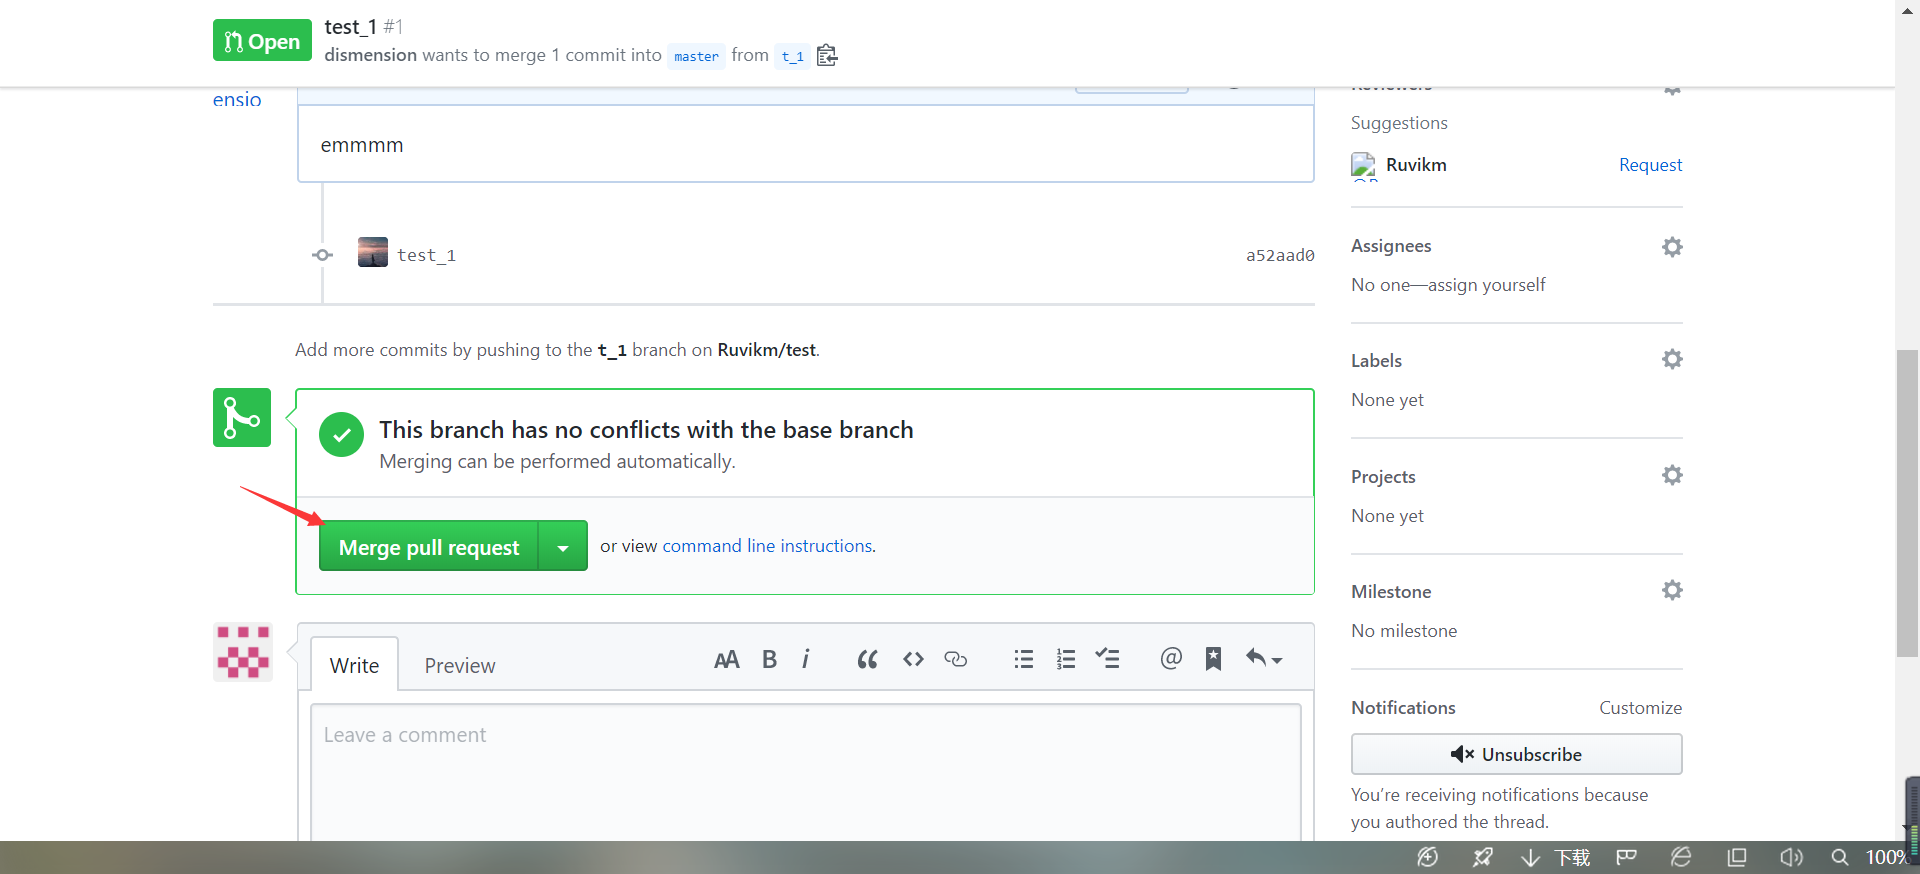Insert header text with AA icon
The image size is (1920, 874).
coord(727,659)
